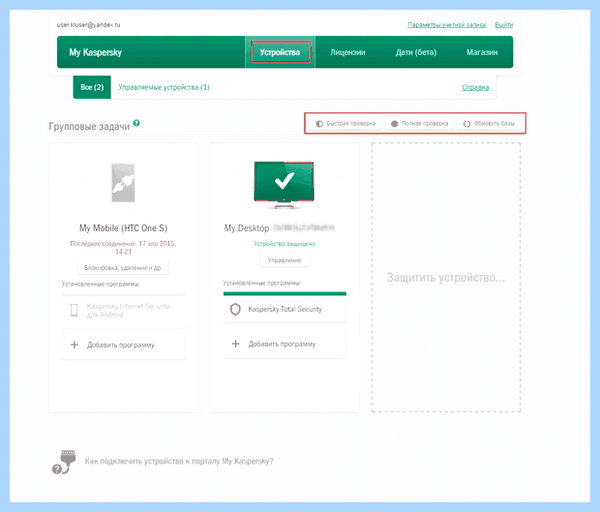Click Добавить программу under My Mobile
This screenshot has height=512, width=600.
(x=124, y=345)
